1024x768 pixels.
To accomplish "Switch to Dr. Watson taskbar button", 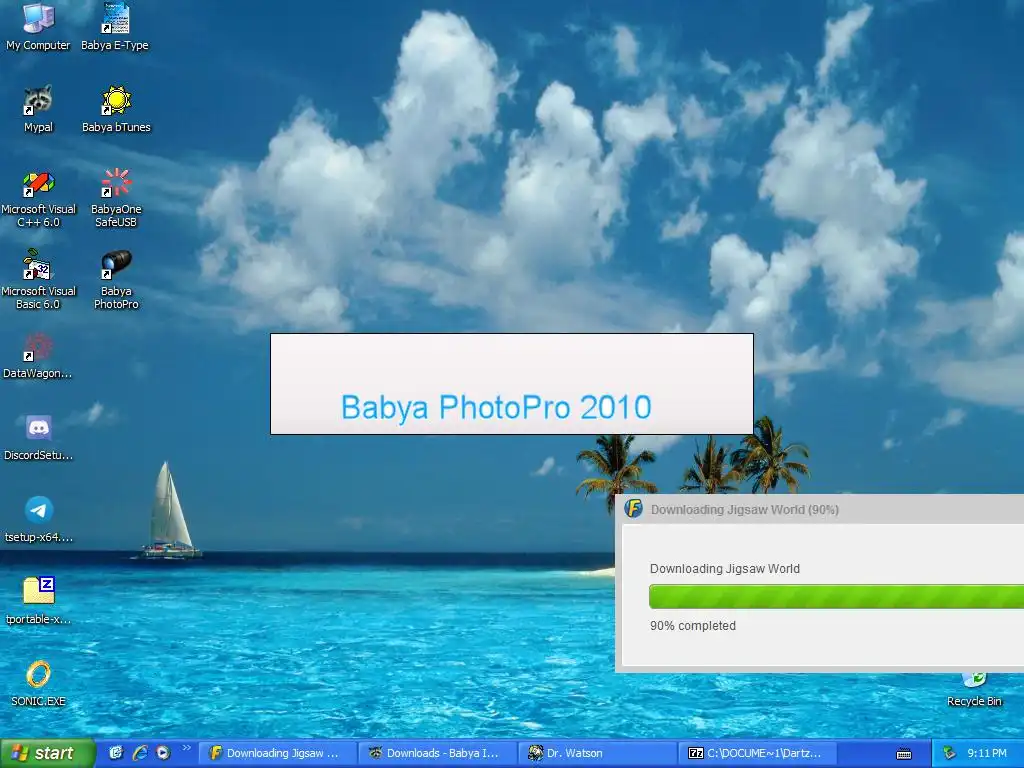I will pos(598,753).
